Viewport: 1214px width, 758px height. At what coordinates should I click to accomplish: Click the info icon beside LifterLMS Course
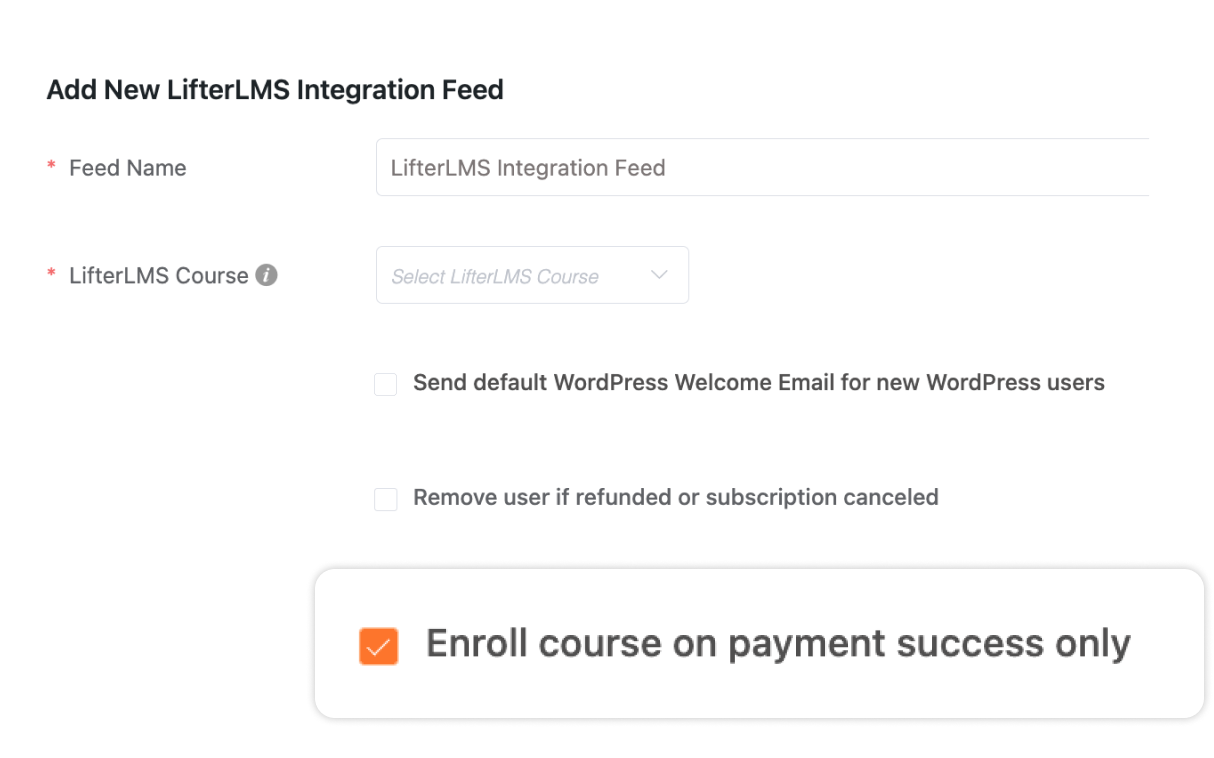point(266,275)
